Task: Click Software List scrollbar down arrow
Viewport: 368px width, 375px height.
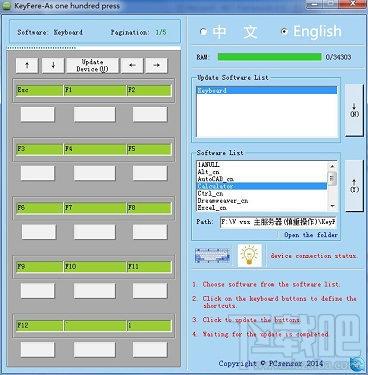Action: (332, 207)
